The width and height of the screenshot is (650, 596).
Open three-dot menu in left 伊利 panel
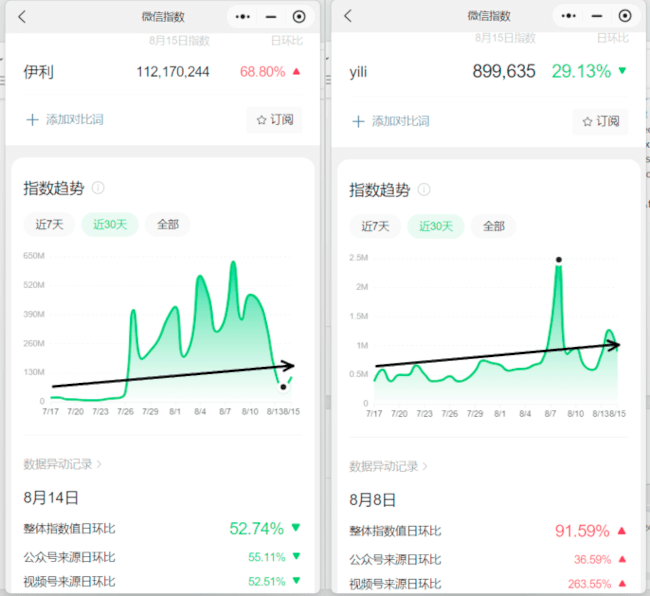[243, 17]
